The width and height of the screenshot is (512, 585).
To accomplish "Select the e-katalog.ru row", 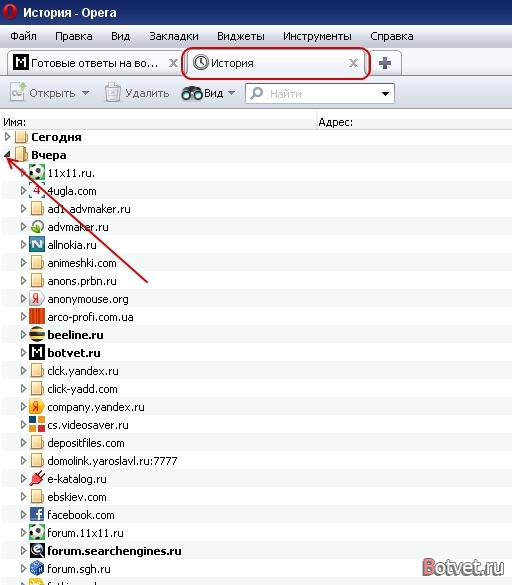I will [x=257, y=479].
